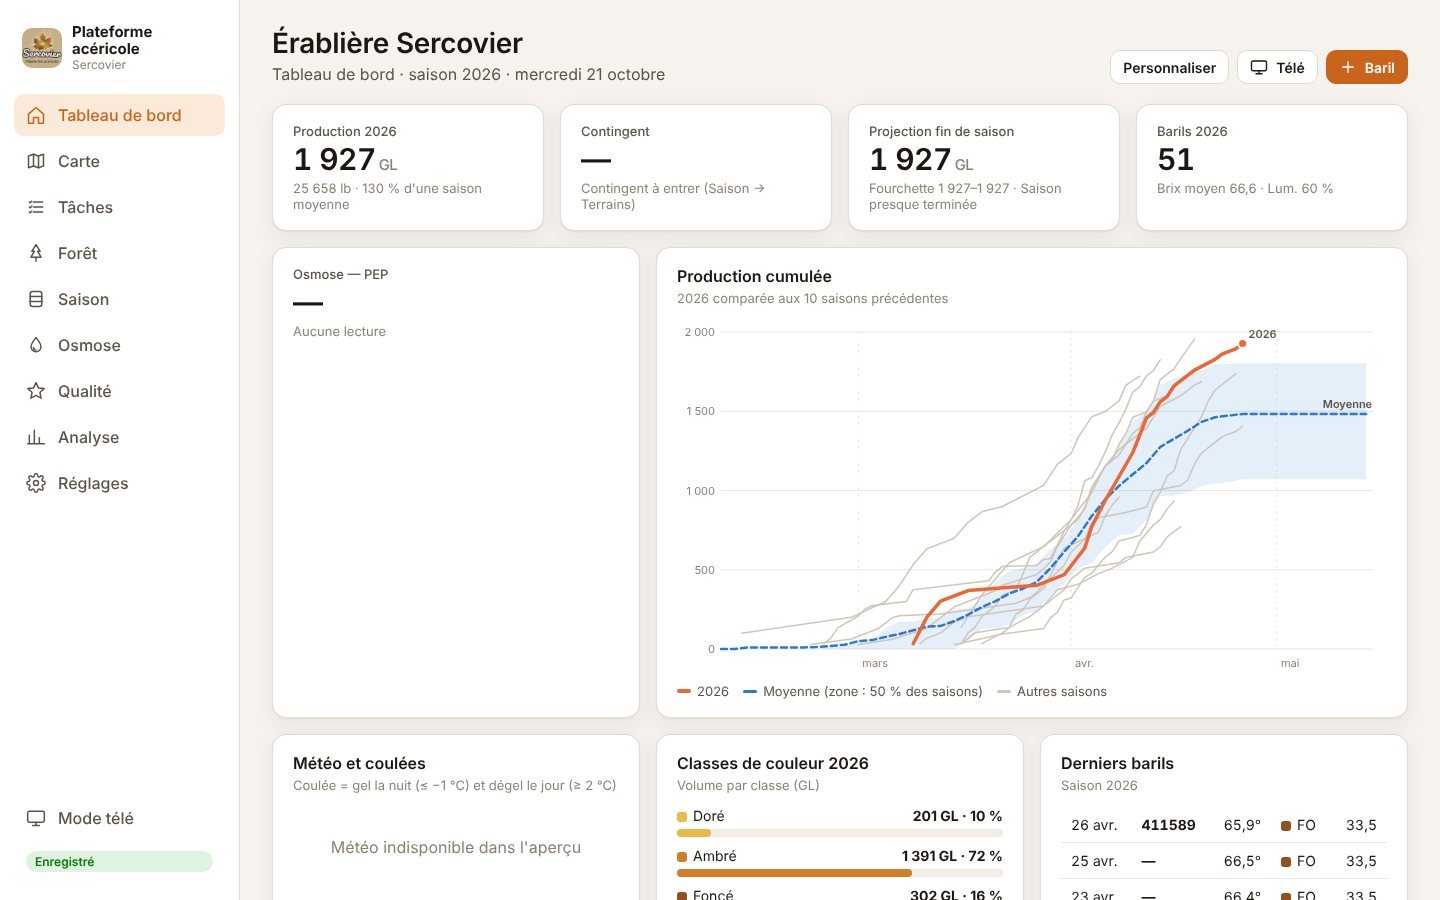Click the bar chart icon beside Analyse
Image resolution: width=1440 pixels, height=900 pixels.
click(x=36, y=437)
